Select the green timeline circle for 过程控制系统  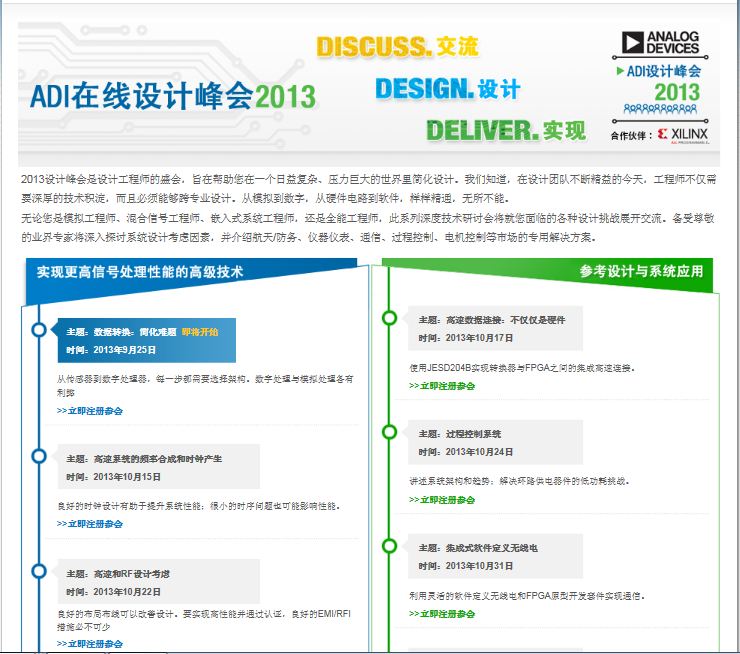(x=390, y=432)
